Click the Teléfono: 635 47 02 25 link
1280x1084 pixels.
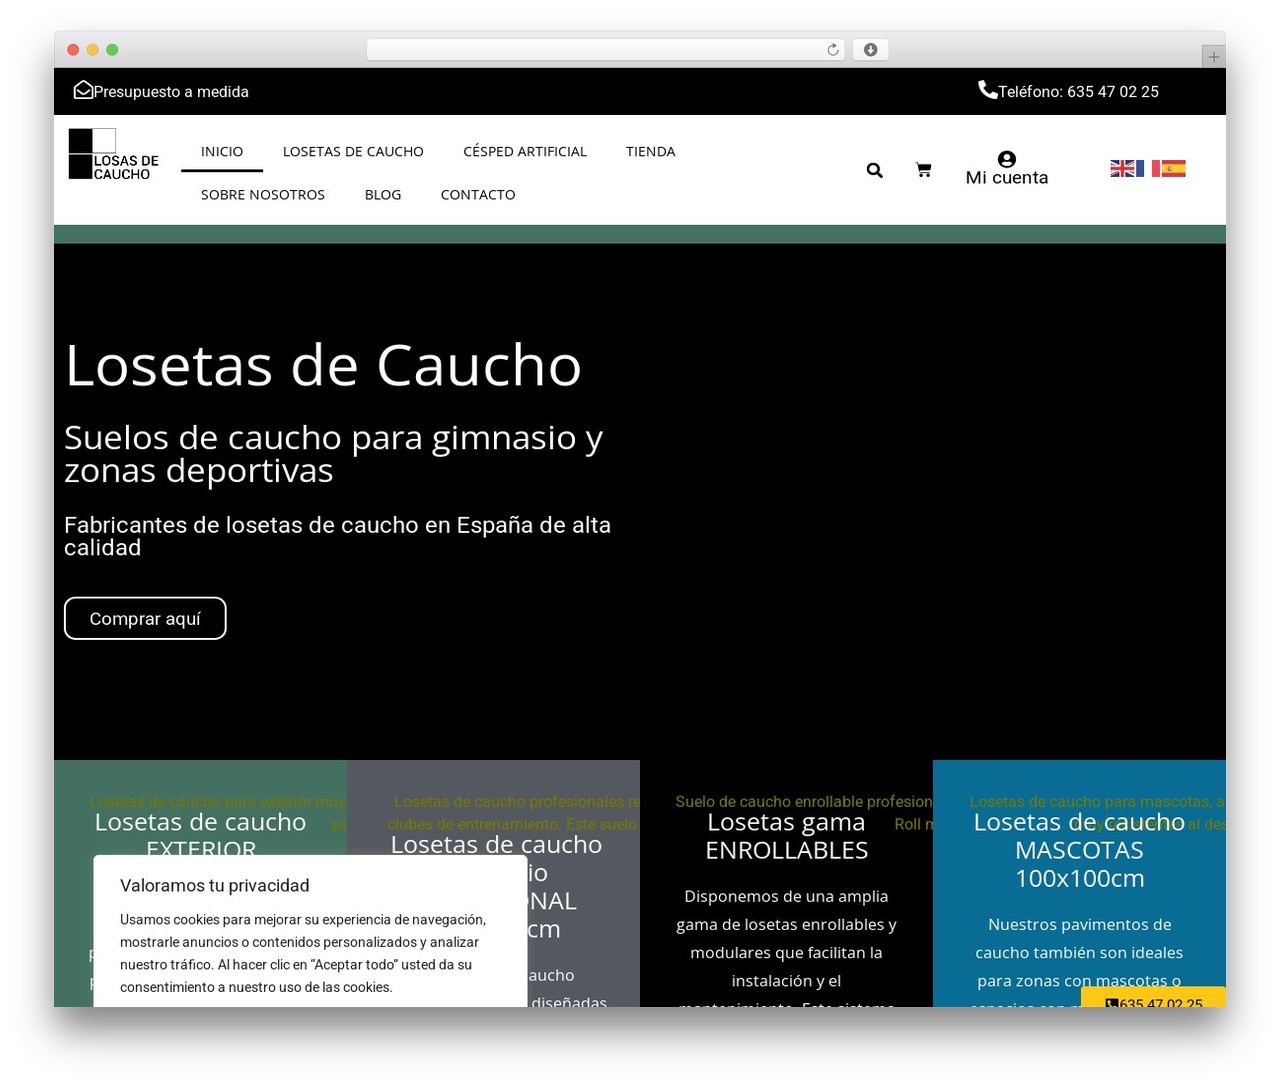1078,91
